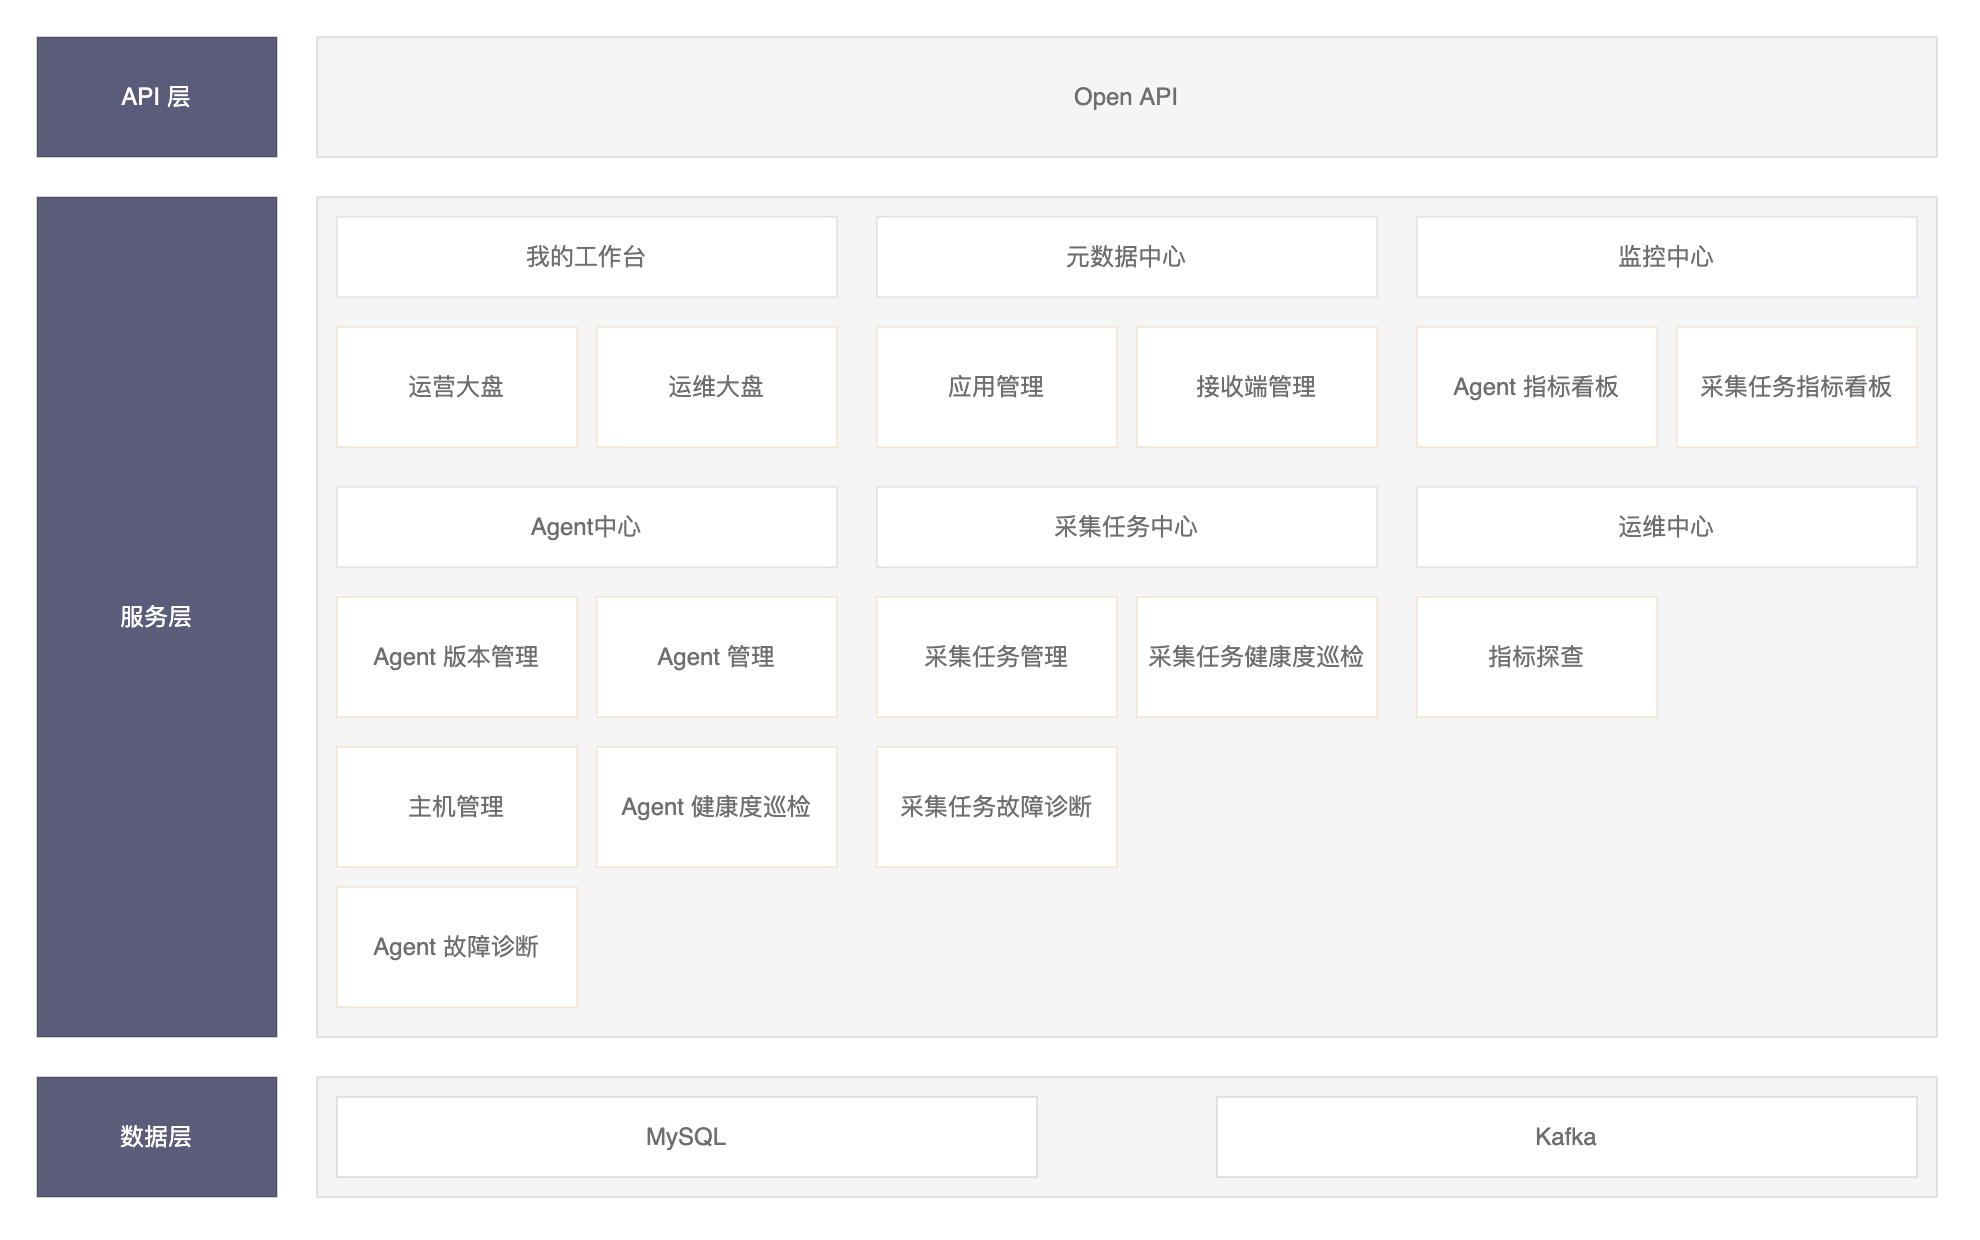Click the 元数据中心 header box
Viewport: 1980px width, 1240px height.
(1126, 257)
